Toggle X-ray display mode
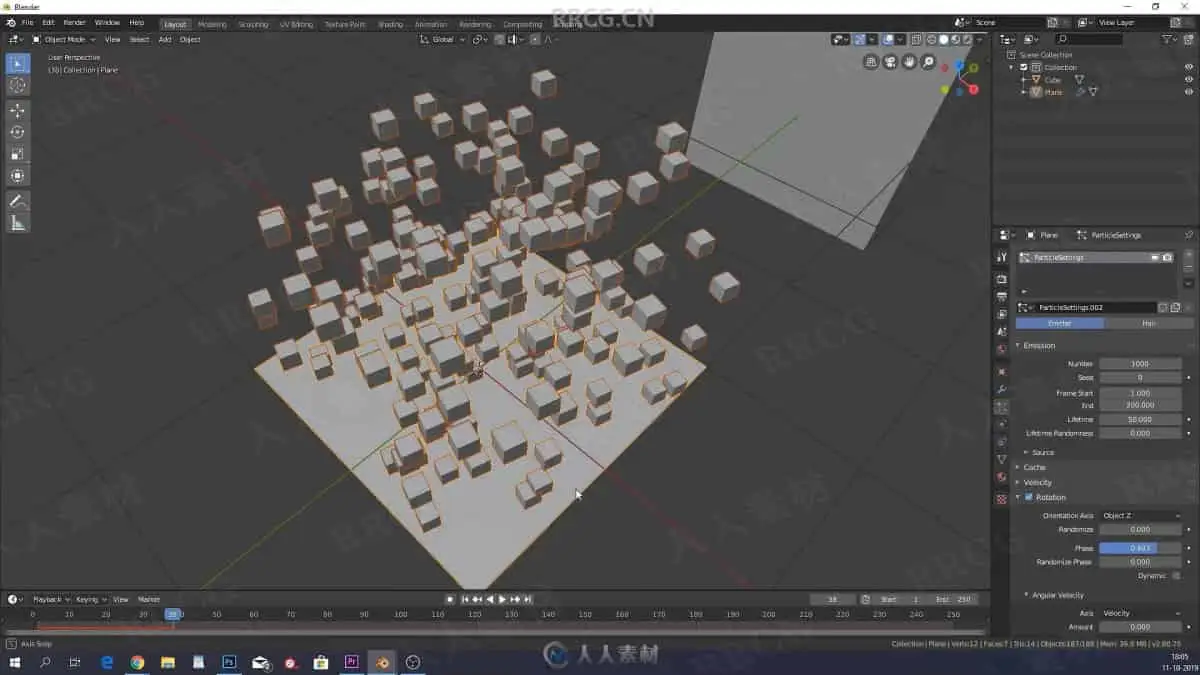 pyautogui.click(x=917, y=39)
